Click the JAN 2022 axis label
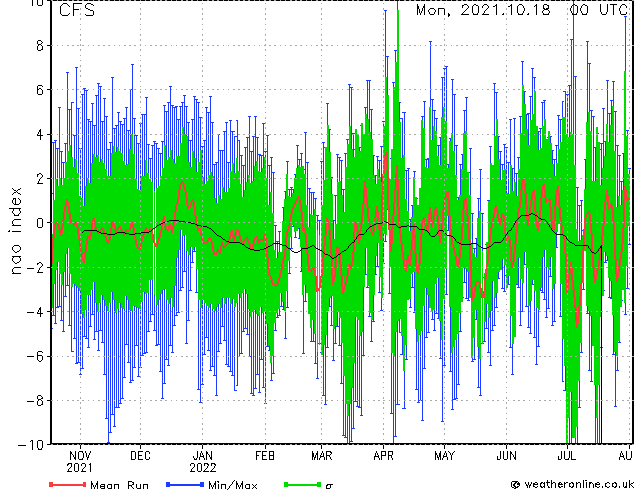Viewport: 634px width, 490px height. point(203,462)
